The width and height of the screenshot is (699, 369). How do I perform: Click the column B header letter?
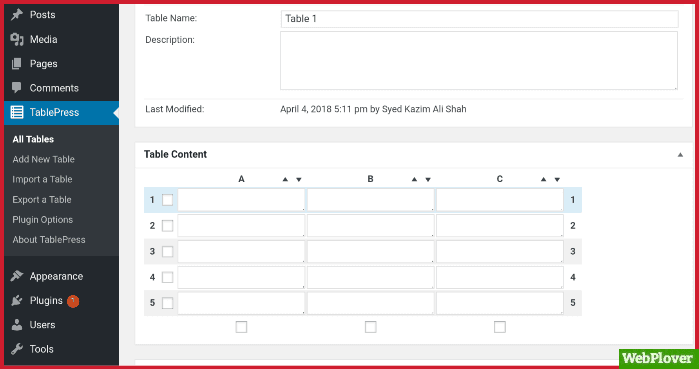[x=370, y=179]
